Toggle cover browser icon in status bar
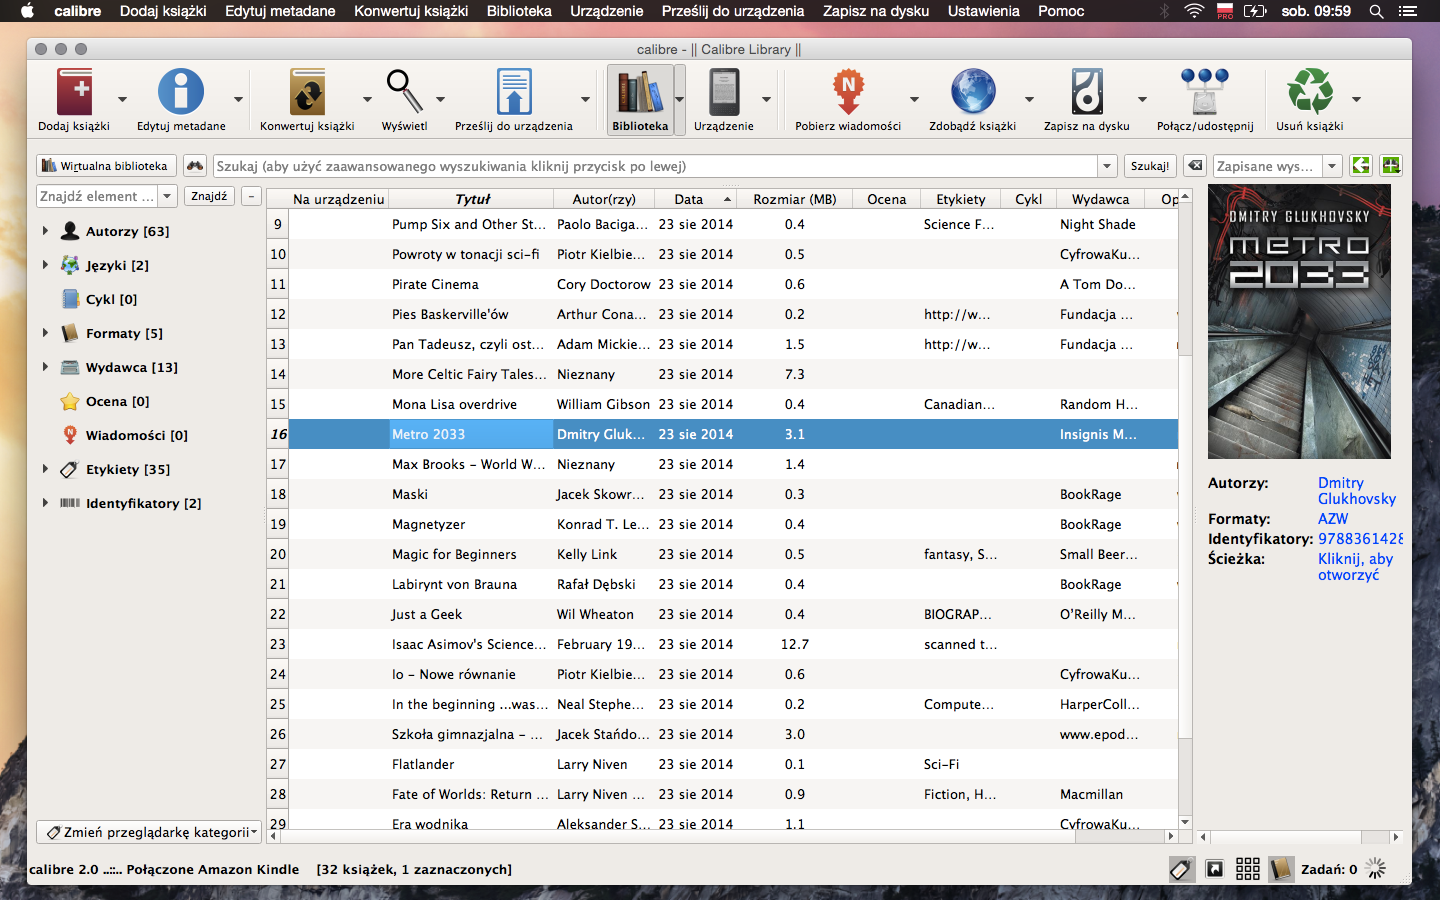Image resolution: width=1440 pixels, height=900 pixels. 1214,869
